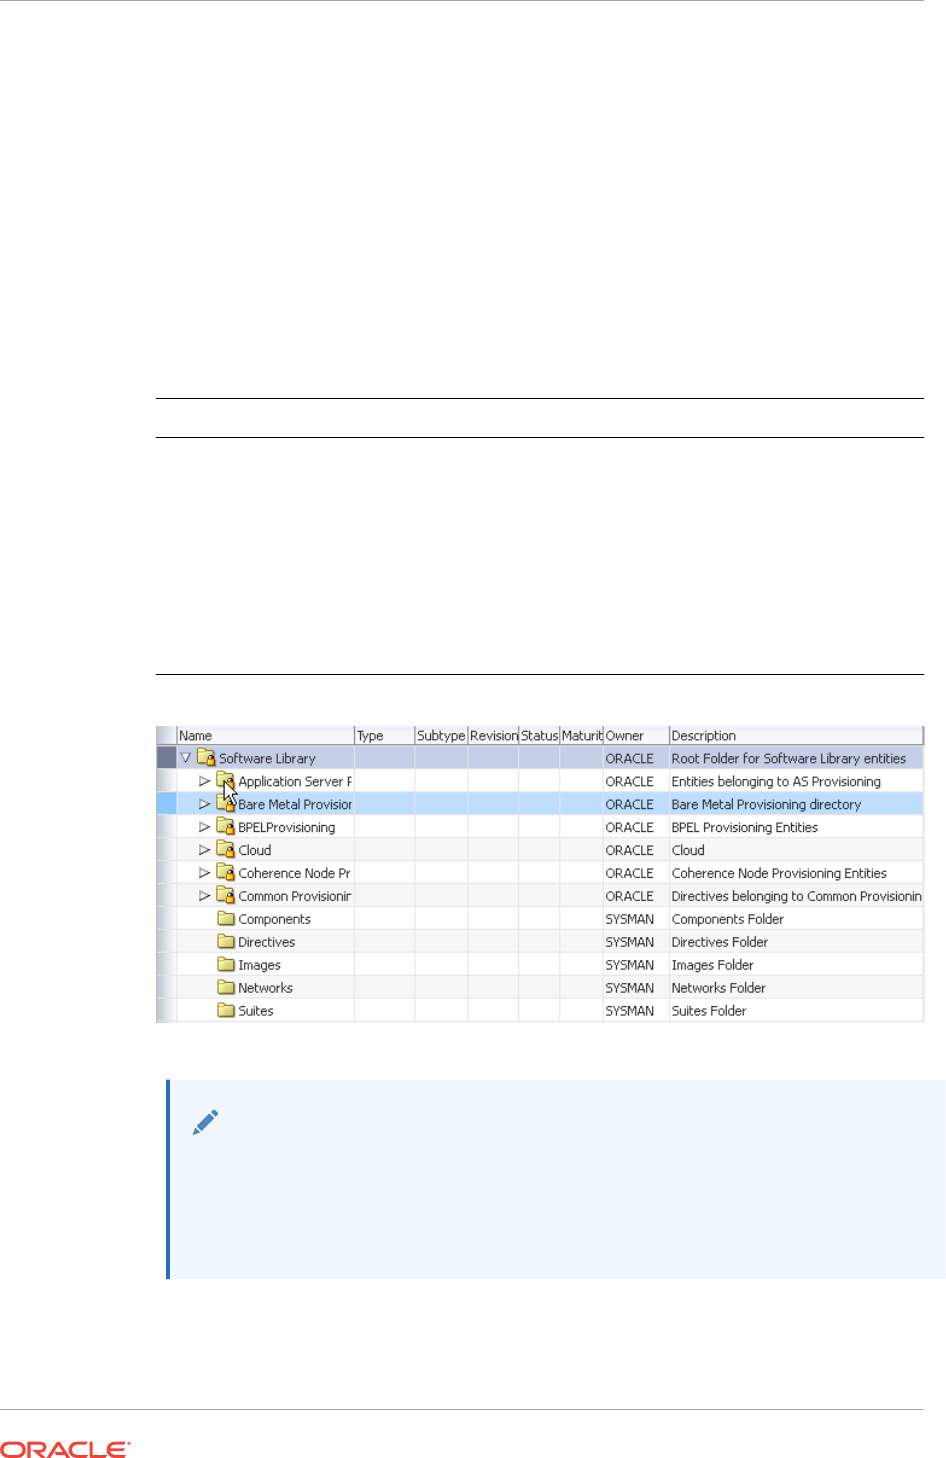The width and height of the screenshot is (946, 1458).
Task: Select the Suites folder name
Action: pyautogui.click(x=256, y=1012)
